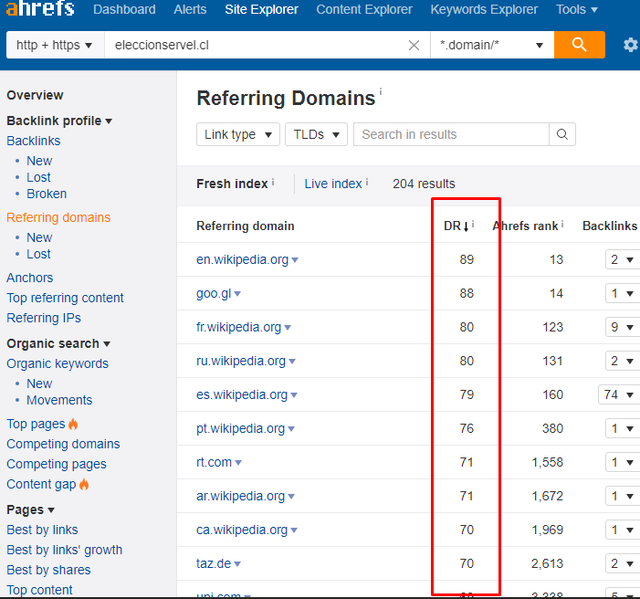
Task: Click the ahrefs logo
Action: coord(40,8)
